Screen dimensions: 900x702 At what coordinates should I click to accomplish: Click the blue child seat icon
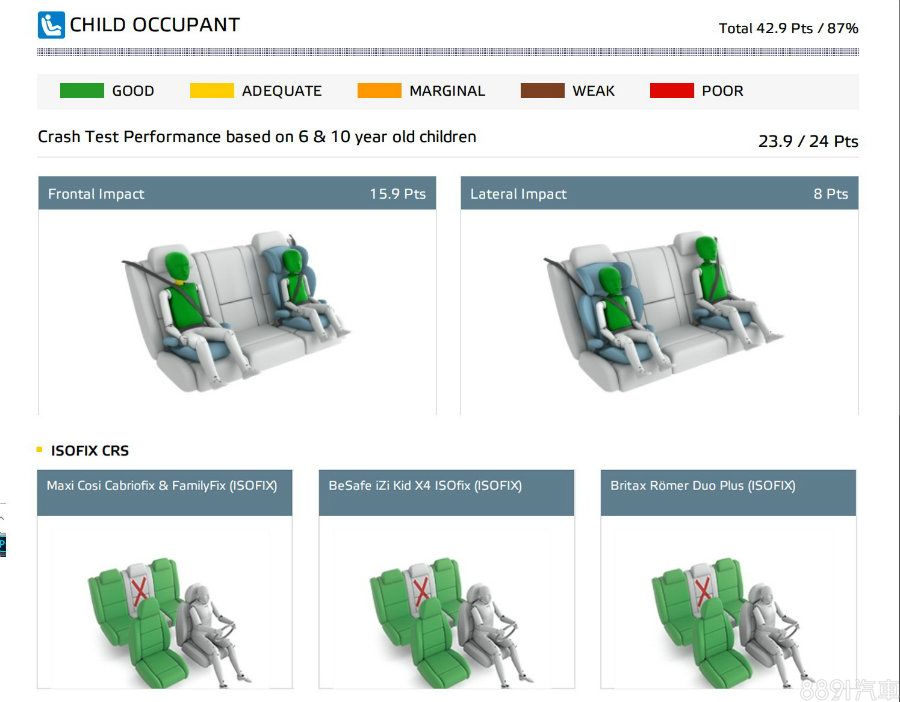(x=51, y=25)
